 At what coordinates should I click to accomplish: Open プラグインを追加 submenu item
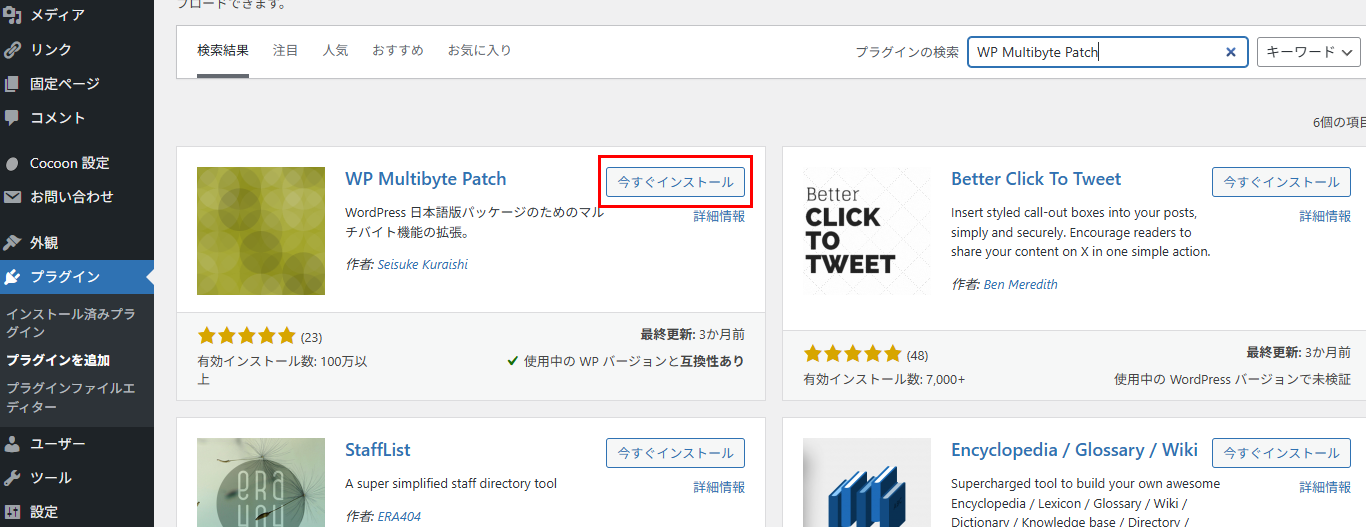[58, 360]
